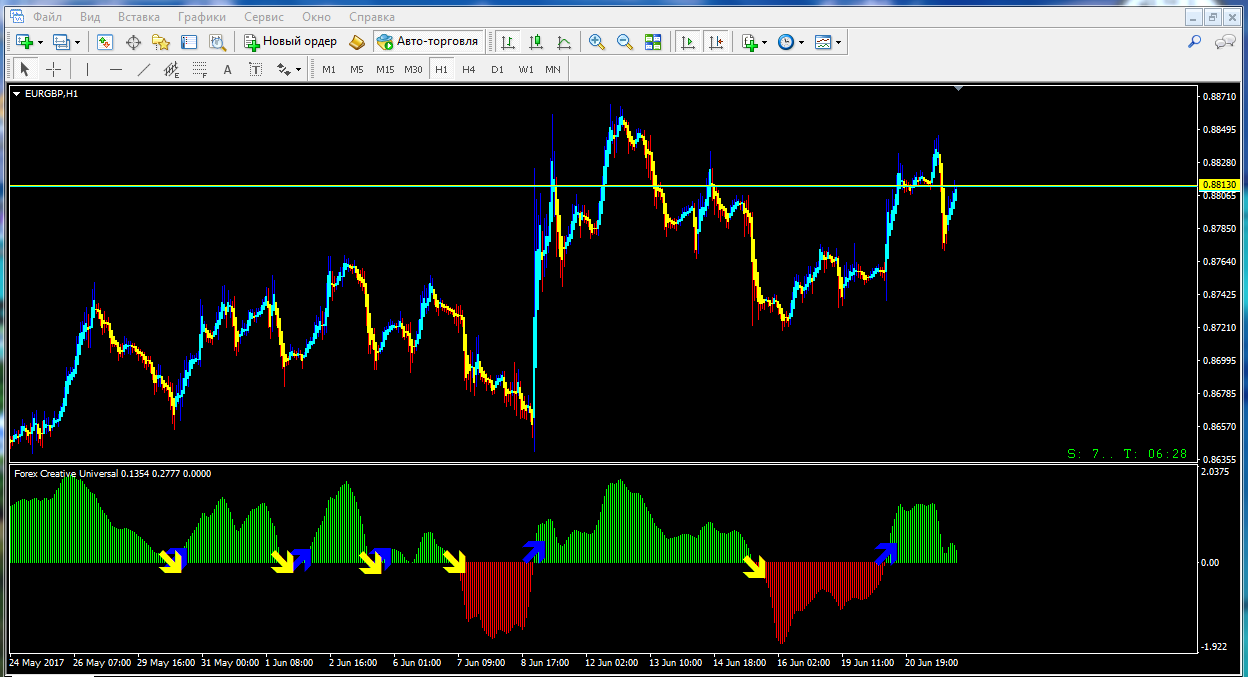The width and height of the screenshot is (1248, 677).
Task: Expand the arrows objects dropdown
Action: tap(298, 69)
